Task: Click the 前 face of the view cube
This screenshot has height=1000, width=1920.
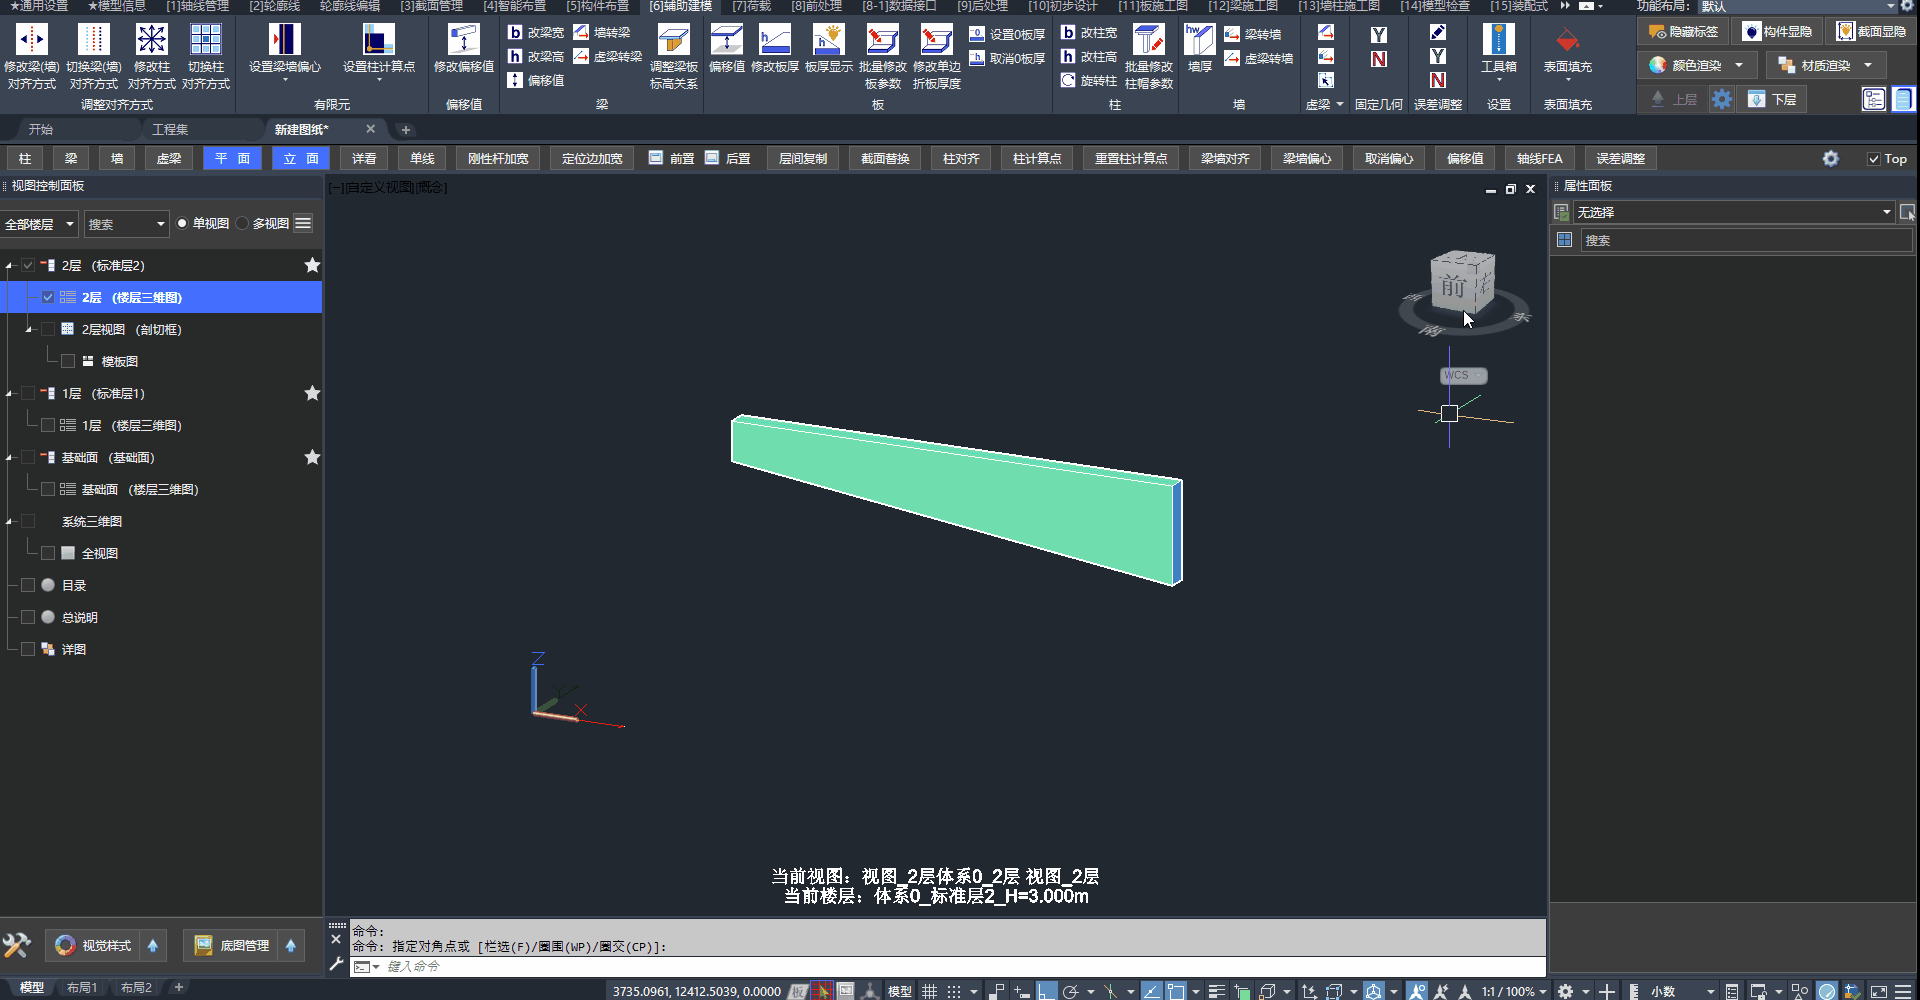Action: [1453, 286]
